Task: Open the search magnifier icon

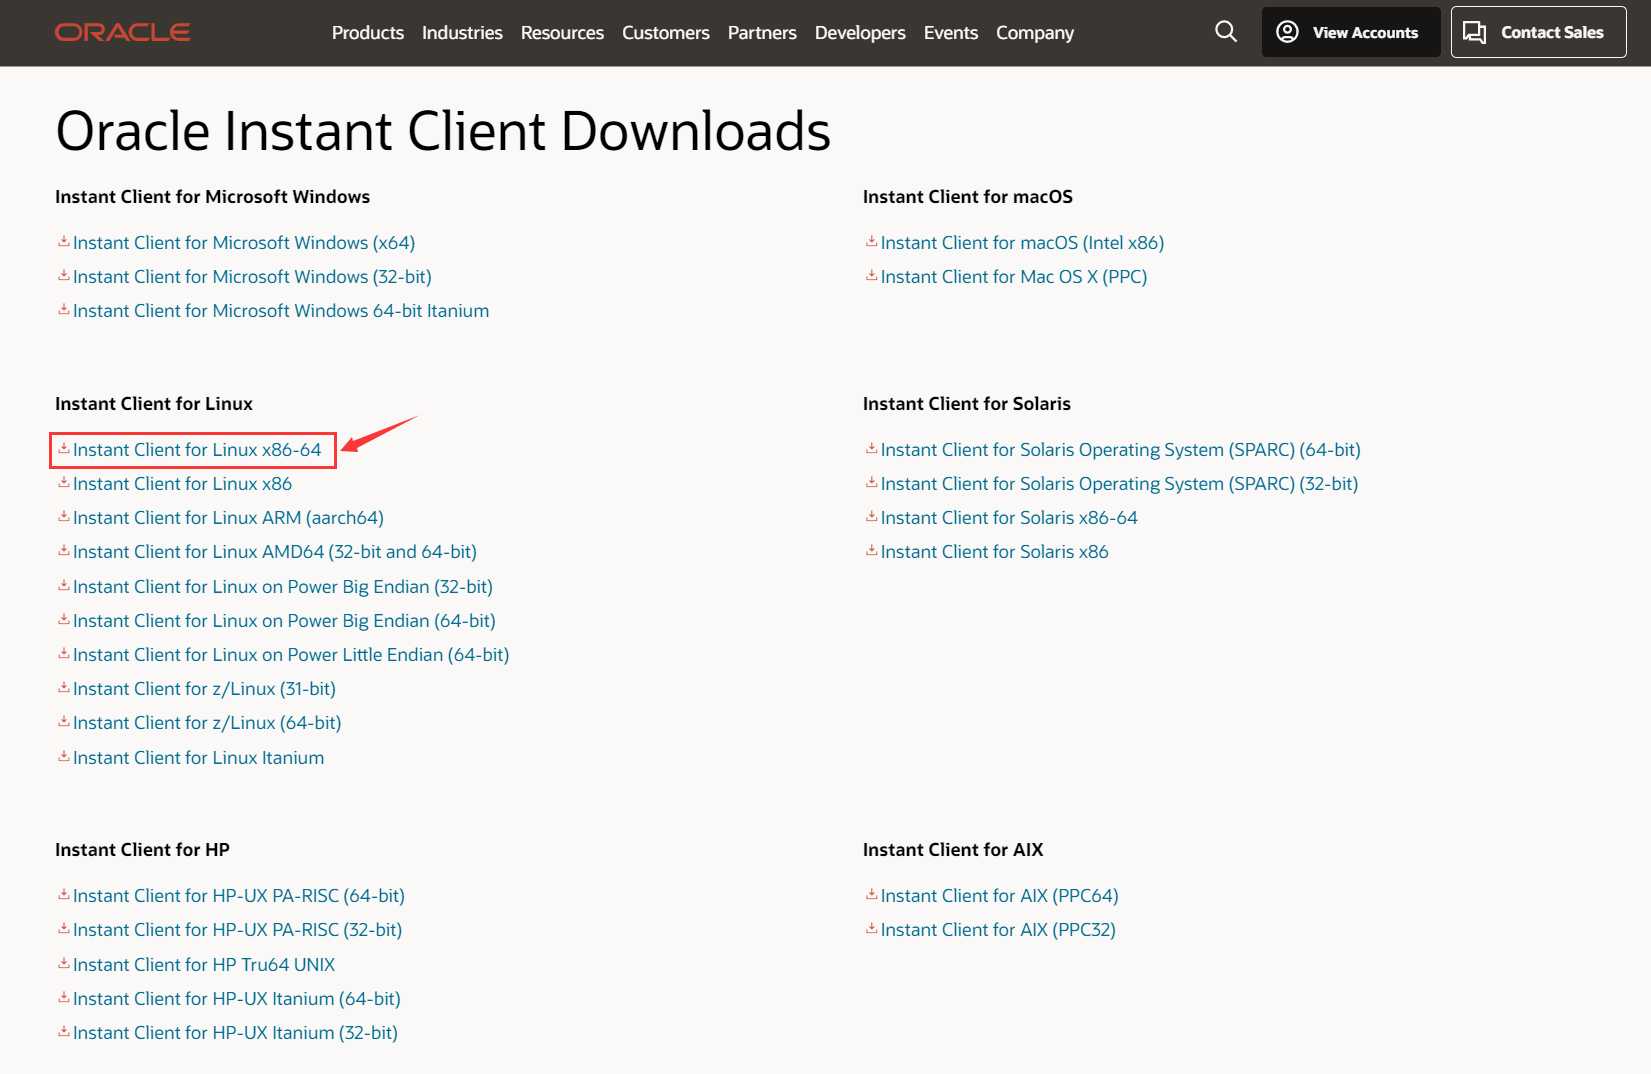Action: (x=1226, y=32)
